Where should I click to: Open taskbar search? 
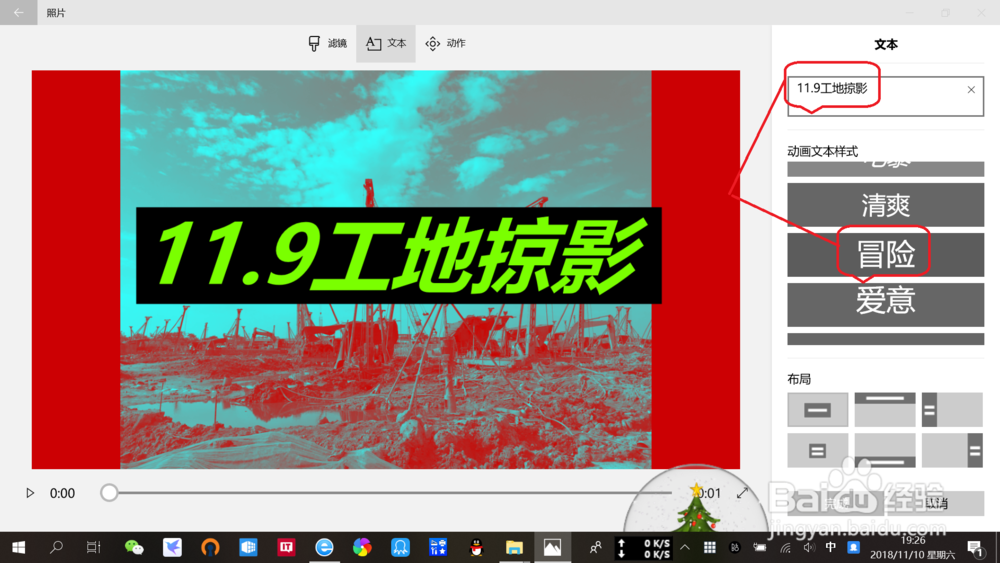coord(56,547)
